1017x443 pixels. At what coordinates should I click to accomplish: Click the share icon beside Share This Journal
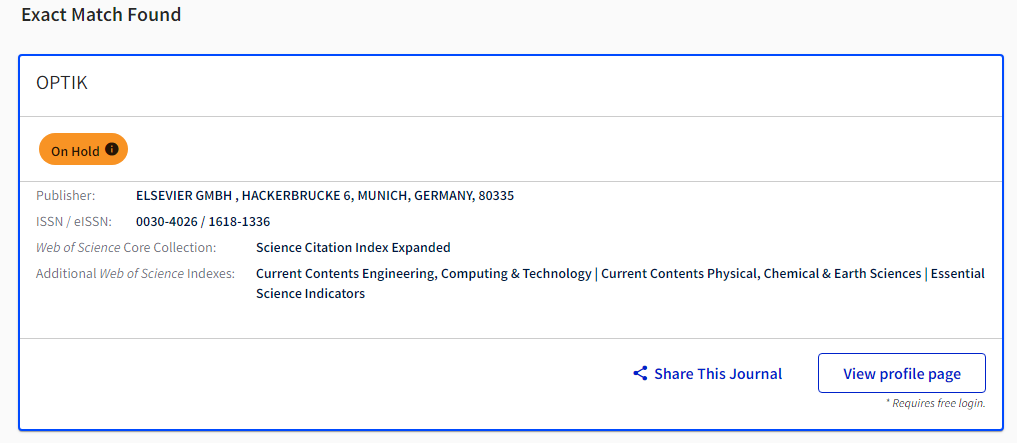coord(640,374)
